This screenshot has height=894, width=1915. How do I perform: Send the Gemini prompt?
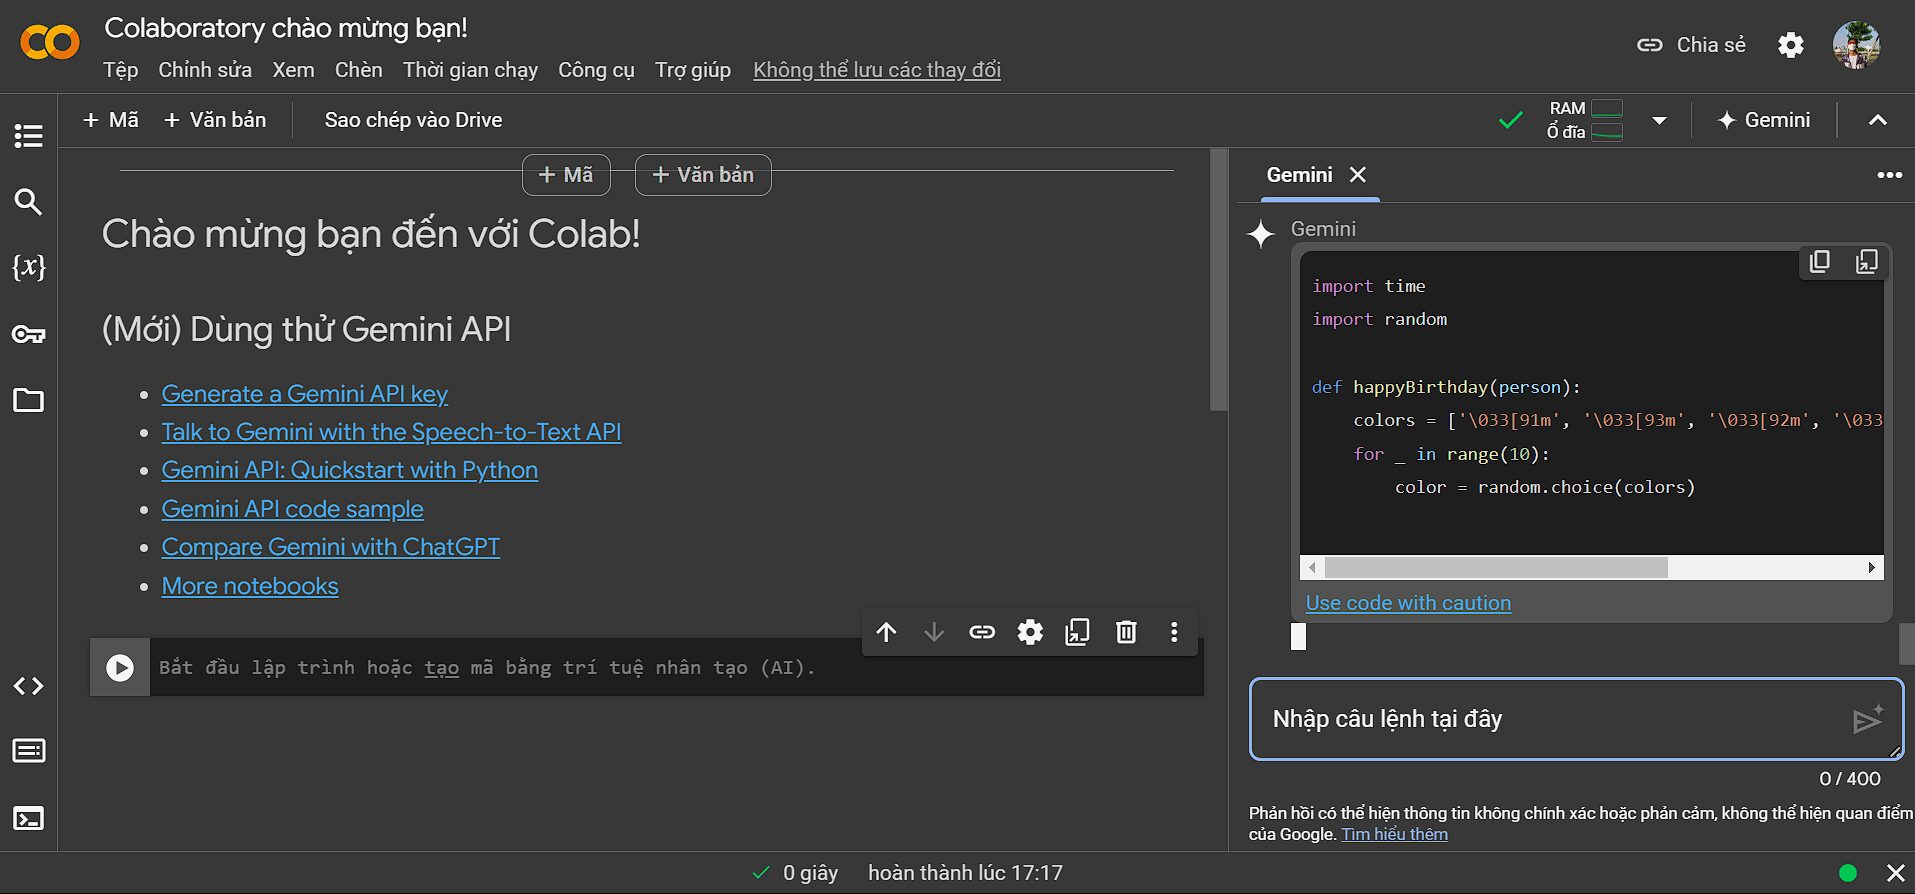click(x=1867, y=719)
